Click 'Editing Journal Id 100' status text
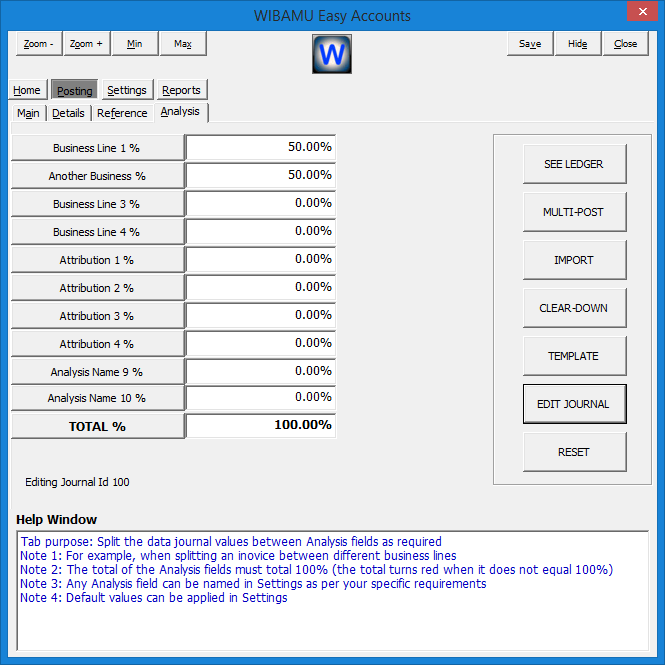The height and width of the screenshot is (665, 665). coord(77,482)
